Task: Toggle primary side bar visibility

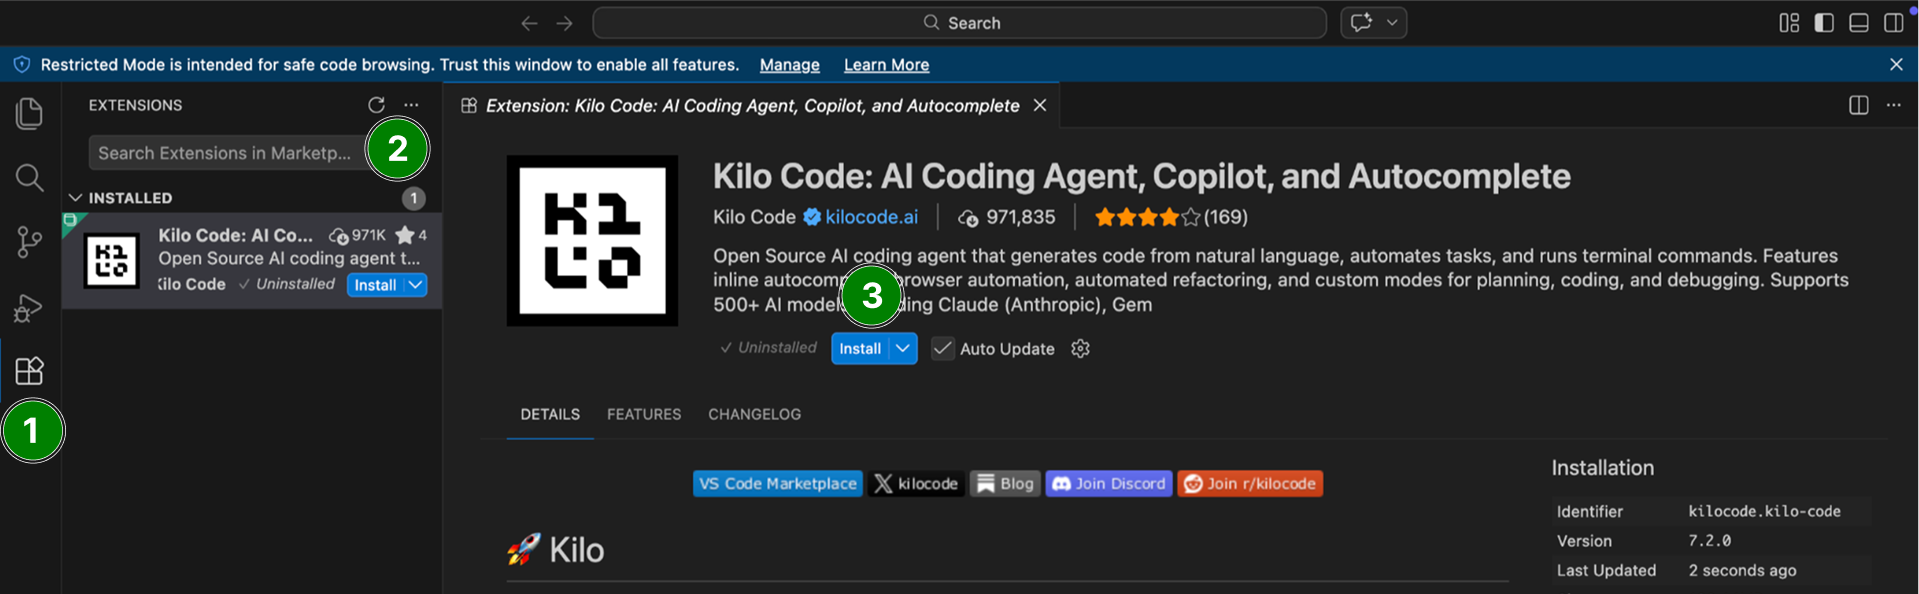Action: point(1824,23)
